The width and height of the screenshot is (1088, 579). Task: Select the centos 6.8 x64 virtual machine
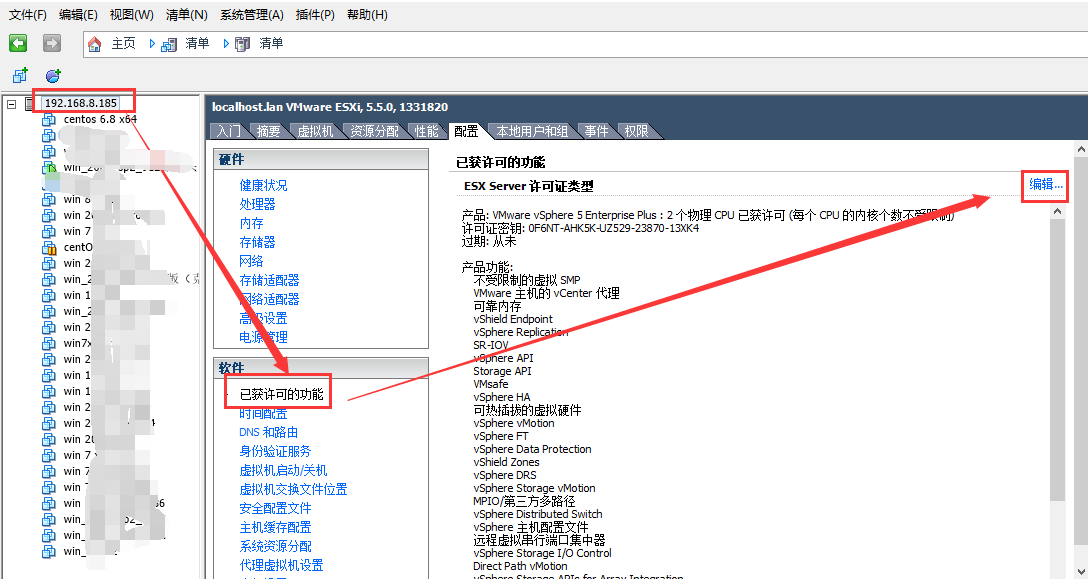pos(101,119)
